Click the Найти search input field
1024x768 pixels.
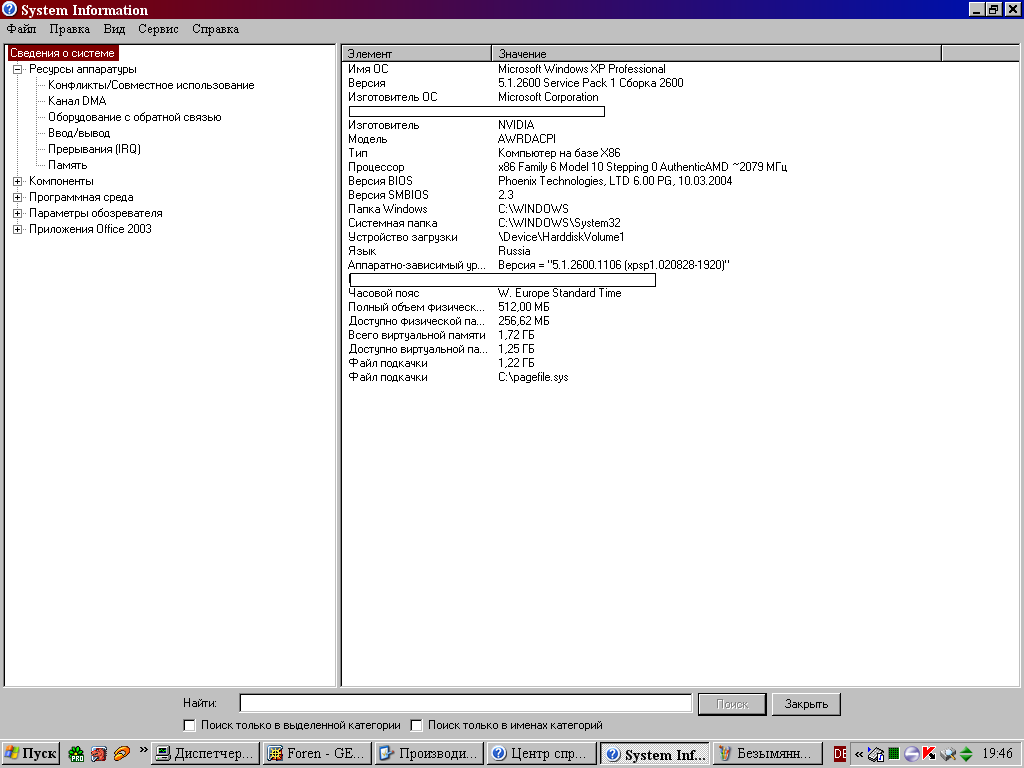465,703
